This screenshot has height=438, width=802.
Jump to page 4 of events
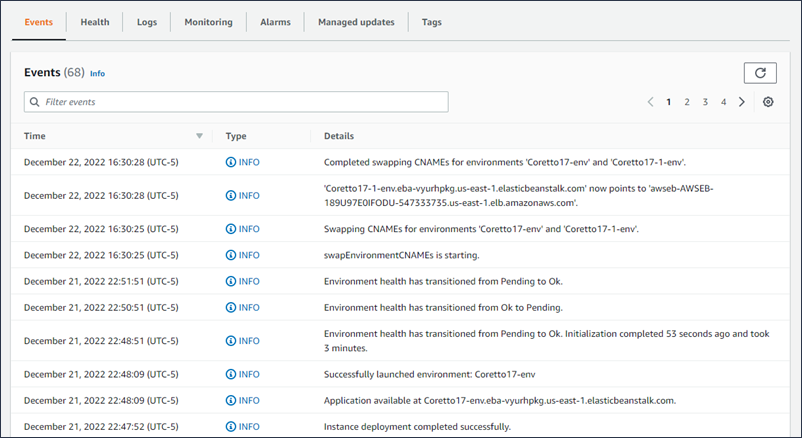723,102
